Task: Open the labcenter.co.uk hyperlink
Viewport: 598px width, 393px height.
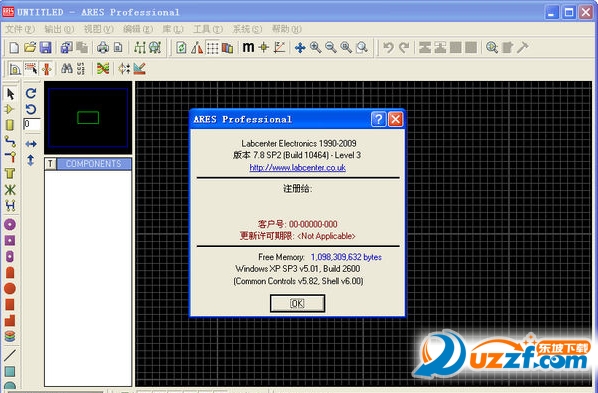Action: [297, 168]
